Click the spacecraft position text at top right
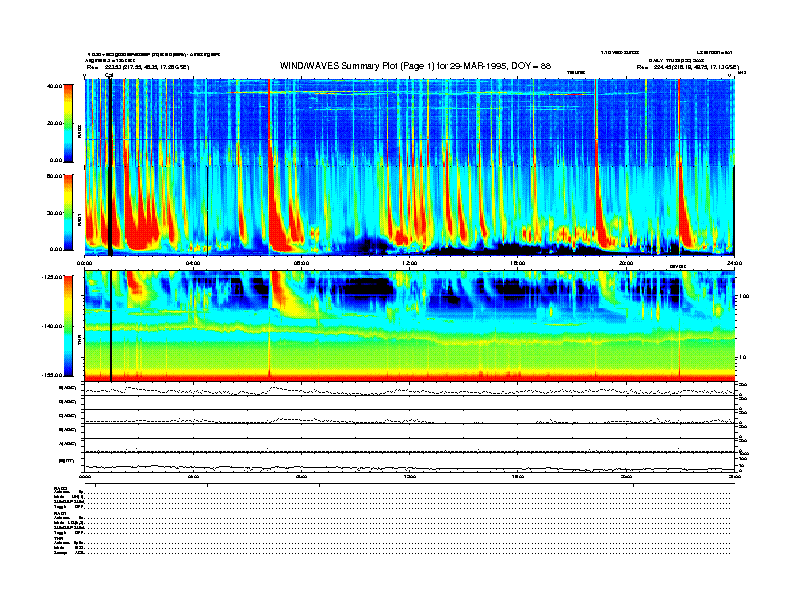Screen dimensions: 792x612 [x=687, y=67]
